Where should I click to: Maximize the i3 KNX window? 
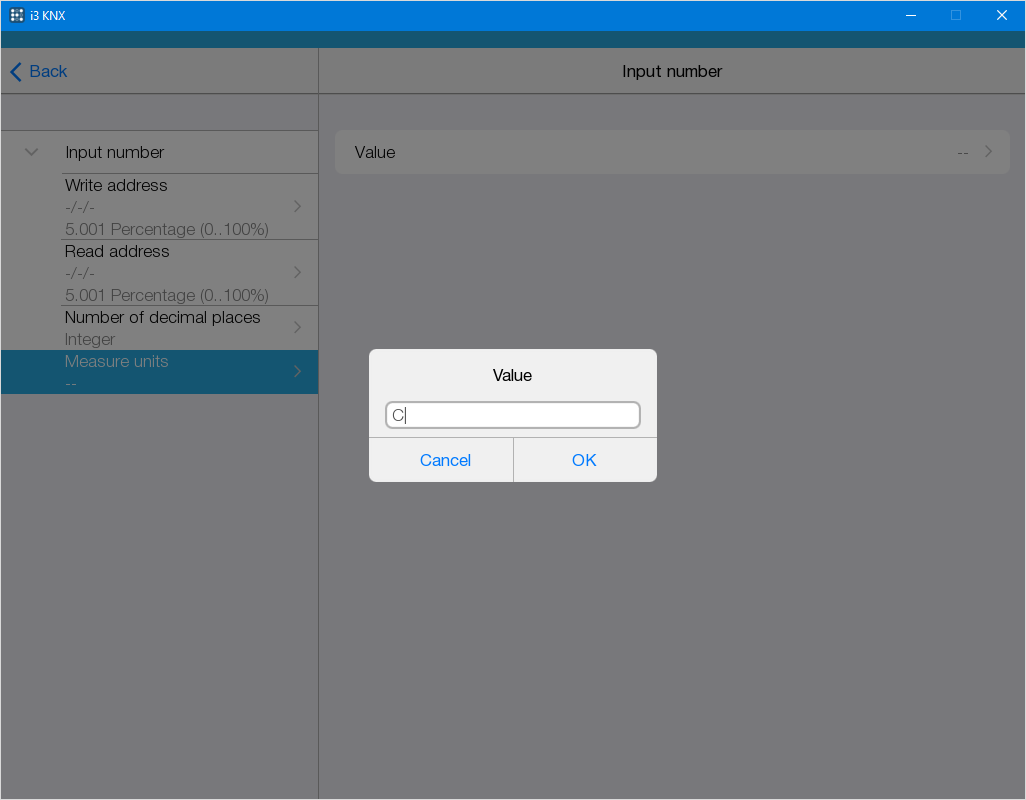[956, 15]
